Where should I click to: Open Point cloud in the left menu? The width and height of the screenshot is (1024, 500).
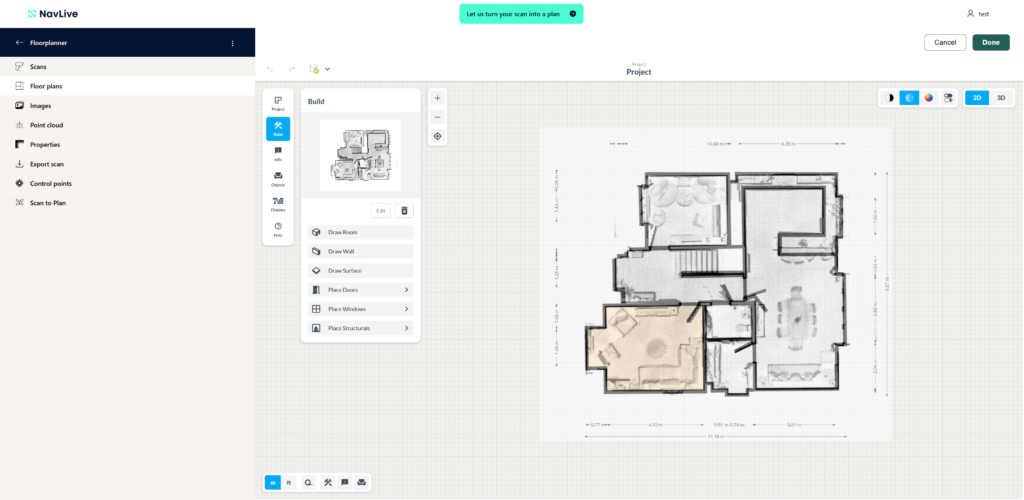(x=46, y=125)
